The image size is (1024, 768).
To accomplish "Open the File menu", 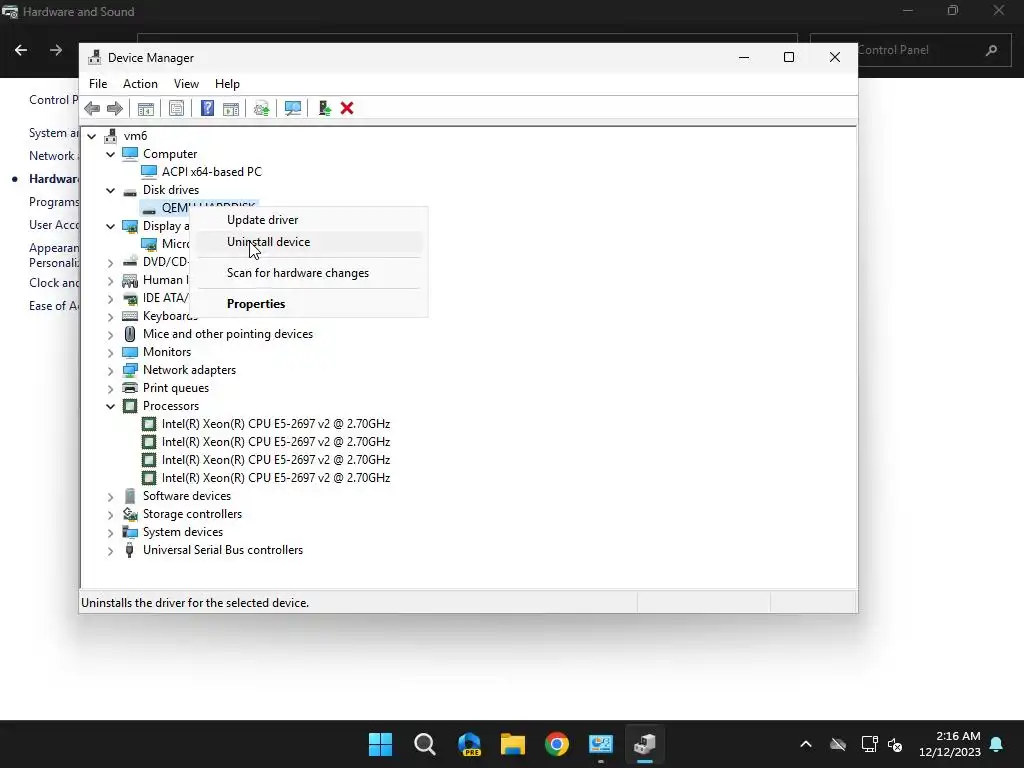I will click(98, 84).
